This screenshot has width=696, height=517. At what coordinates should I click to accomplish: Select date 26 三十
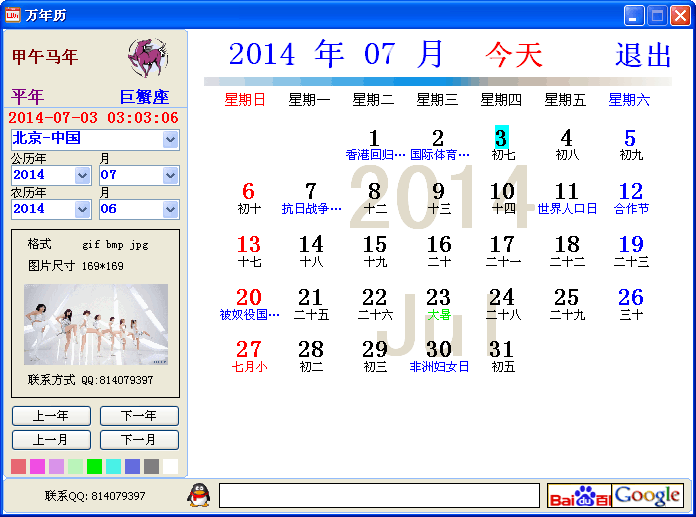point(631,304)
